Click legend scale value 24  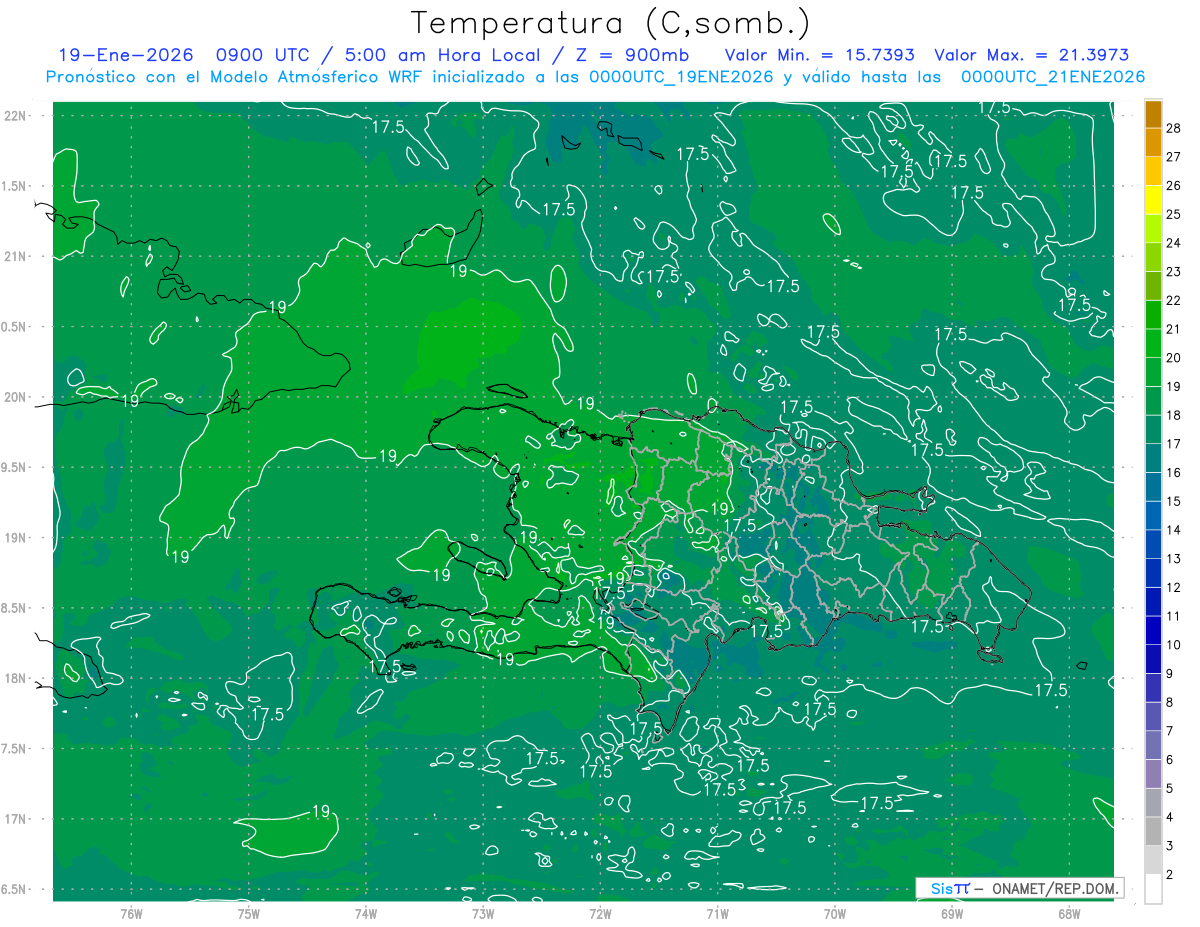tap(1174, 243)
